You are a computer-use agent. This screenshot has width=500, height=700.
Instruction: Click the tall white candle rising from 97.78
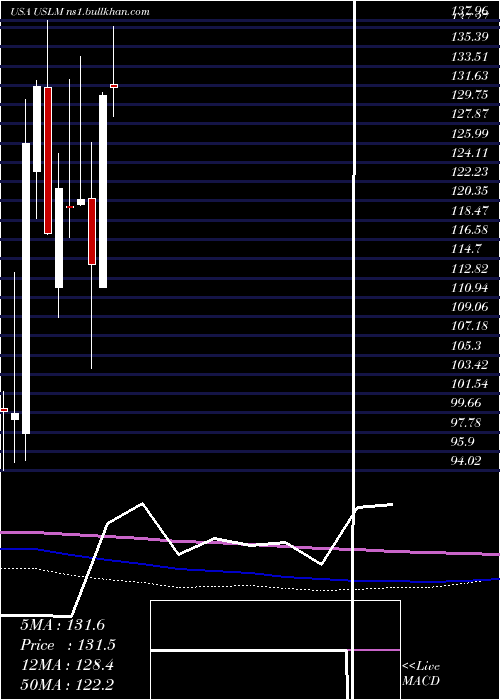[x=26, y=288]
